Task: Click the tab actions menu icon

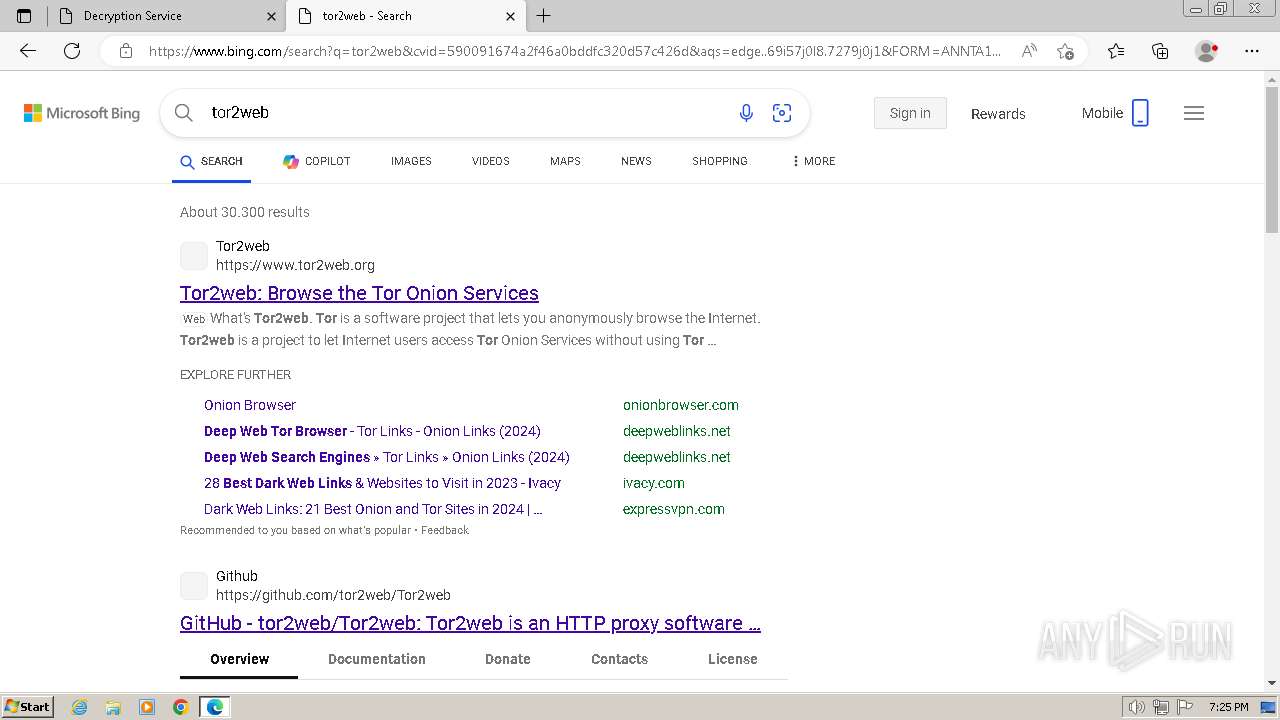Action: [x=24, y=16]
